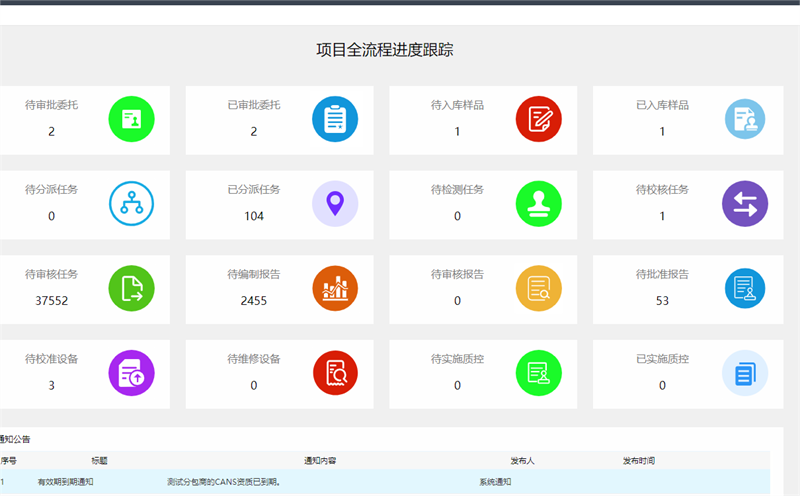The height and width of the screenshot is (496, 800).
Task: Click the 标题 column header
Action: pyautogui.click(x=99, y=461)
